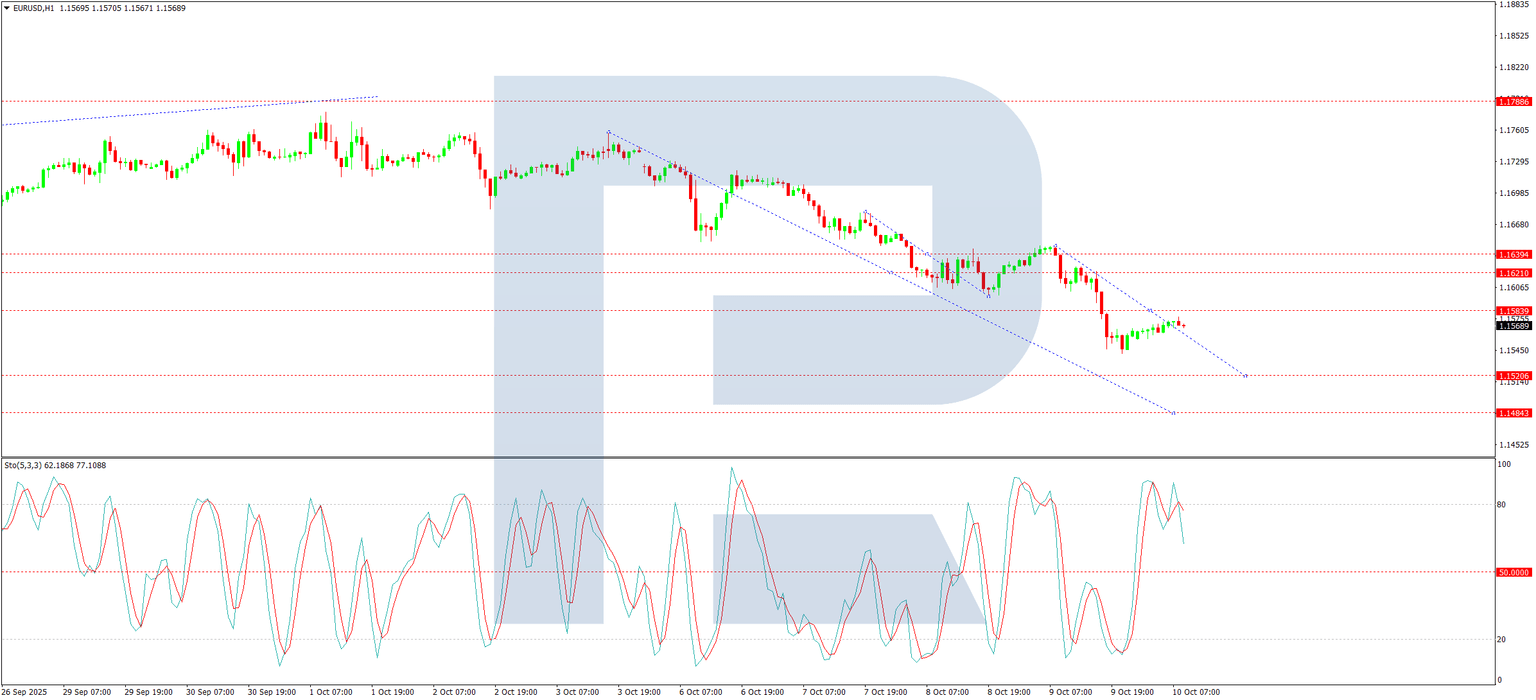This screenshot has height=700, width=1536.
Task: Click the small triangle before EURUSD,H1 title
Action: tap(6, 8)
